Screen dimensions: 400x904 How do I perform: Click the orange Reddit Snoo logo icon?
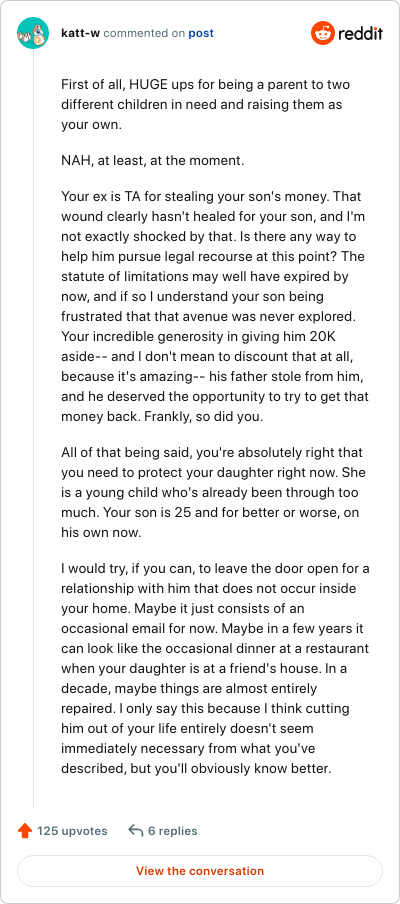323,33
